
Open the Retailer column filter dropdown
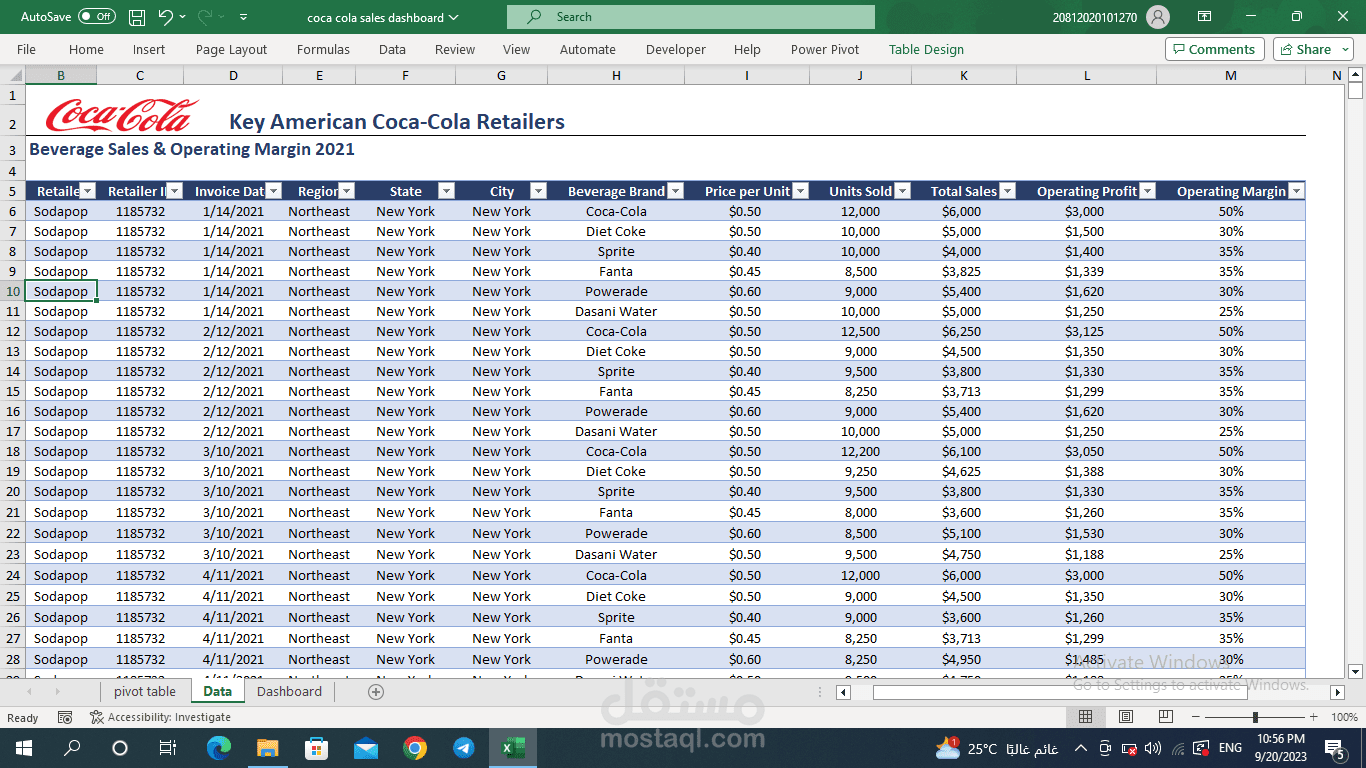[87, 191]
